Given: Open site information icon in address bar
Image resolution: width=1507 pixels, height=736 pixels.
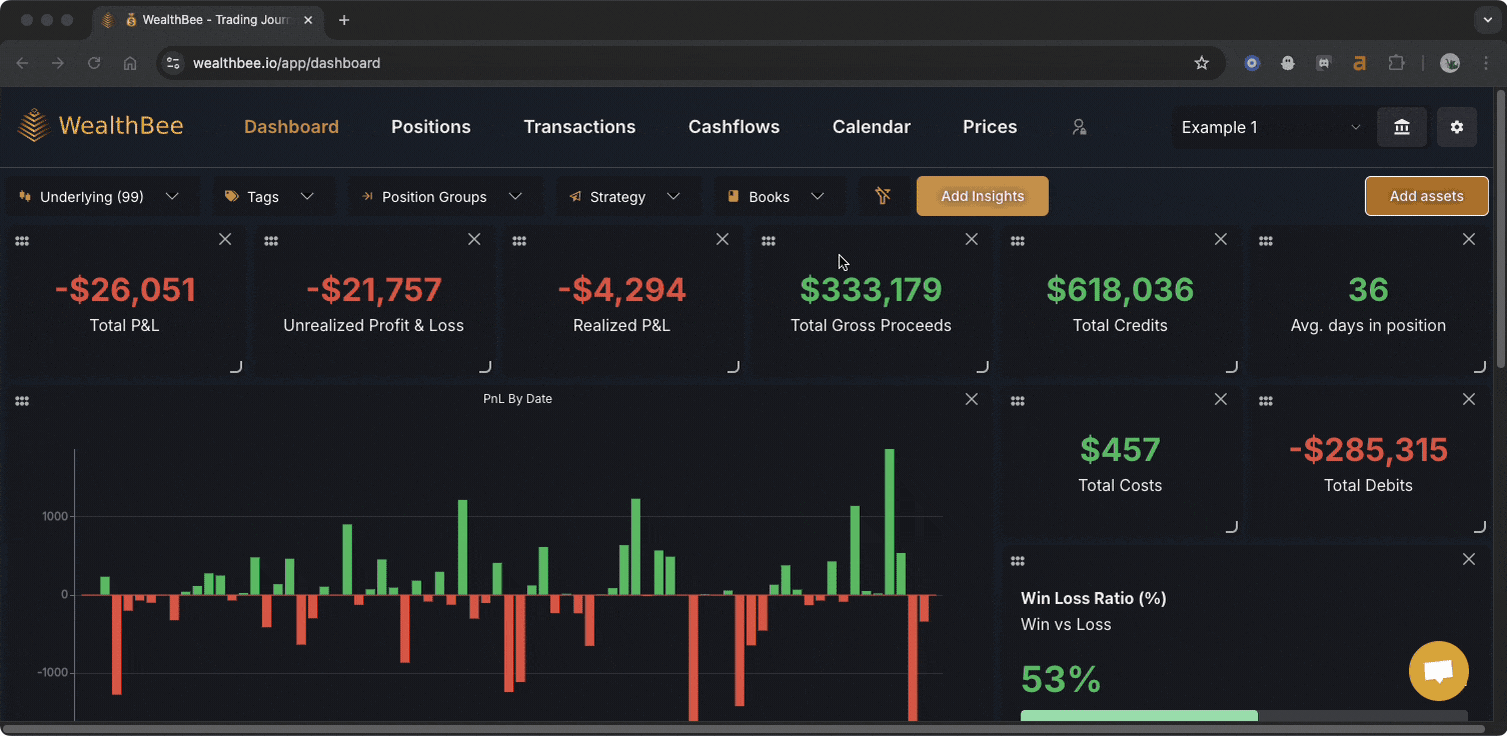Looking at the screenshot, I should point(173,63).
